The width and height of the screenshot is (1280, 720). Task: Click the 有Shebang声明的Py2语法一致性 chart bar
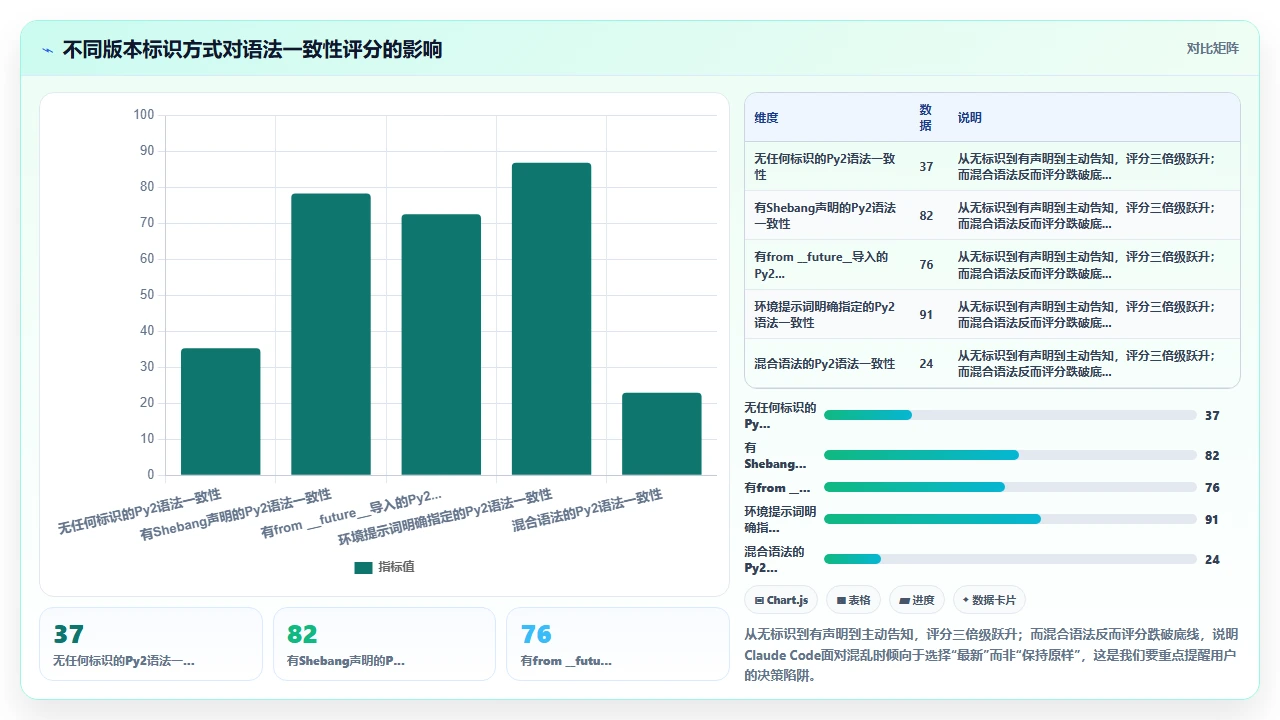coord(331,334)
